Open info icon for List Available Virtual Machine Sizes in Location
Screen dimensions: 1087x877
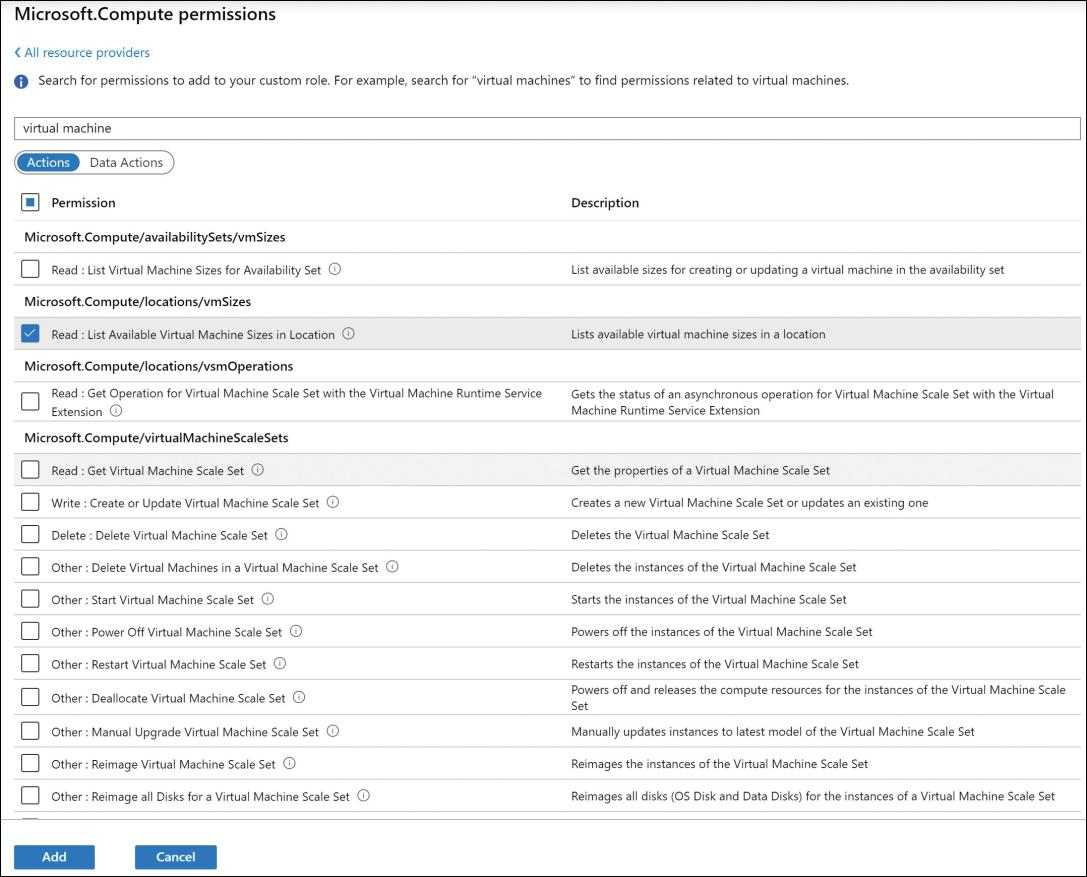(x=349, y=333)
